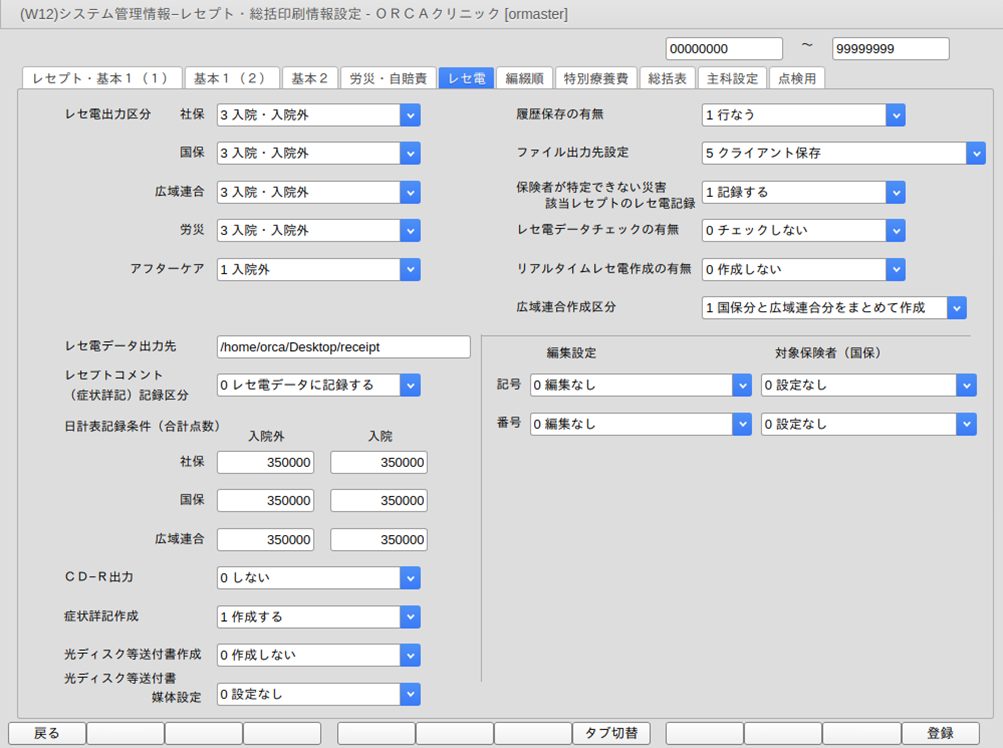1003x748 pixels.
Task: Expand the 広域連合作成区分 dropdown
Action: (x=956, y=307)
